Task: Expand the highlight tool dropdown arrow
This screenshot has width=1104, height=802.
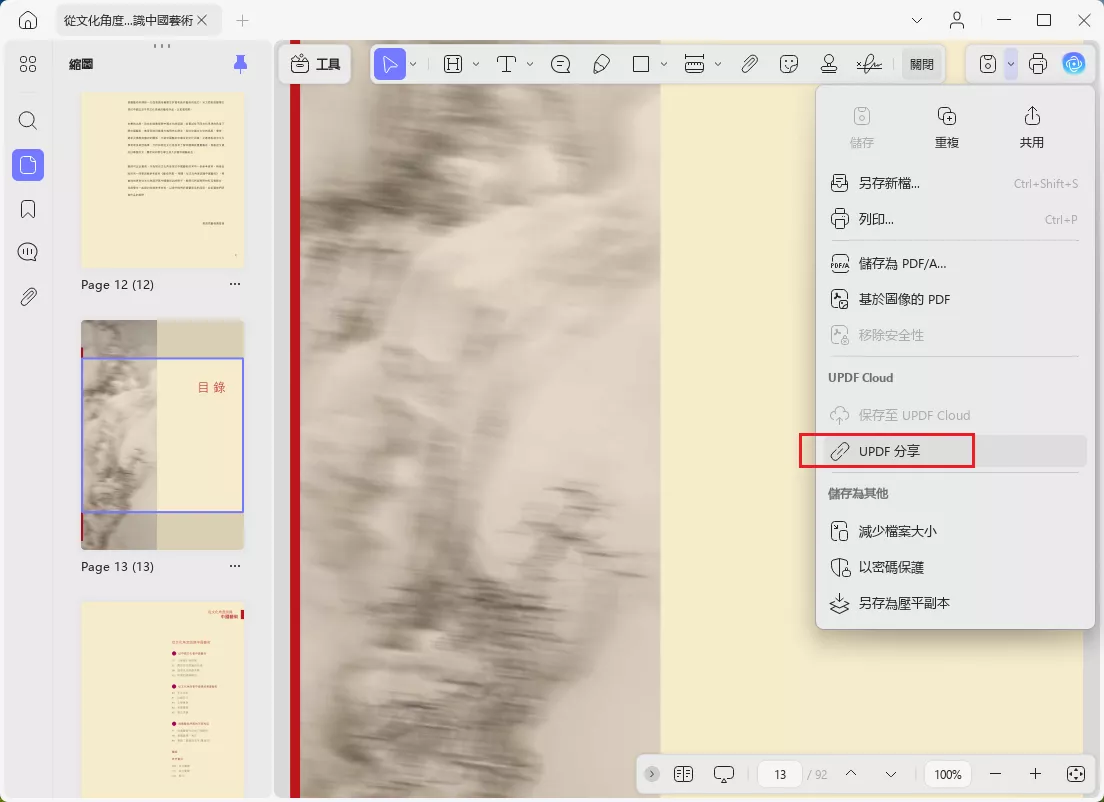Action: point(476,65)
